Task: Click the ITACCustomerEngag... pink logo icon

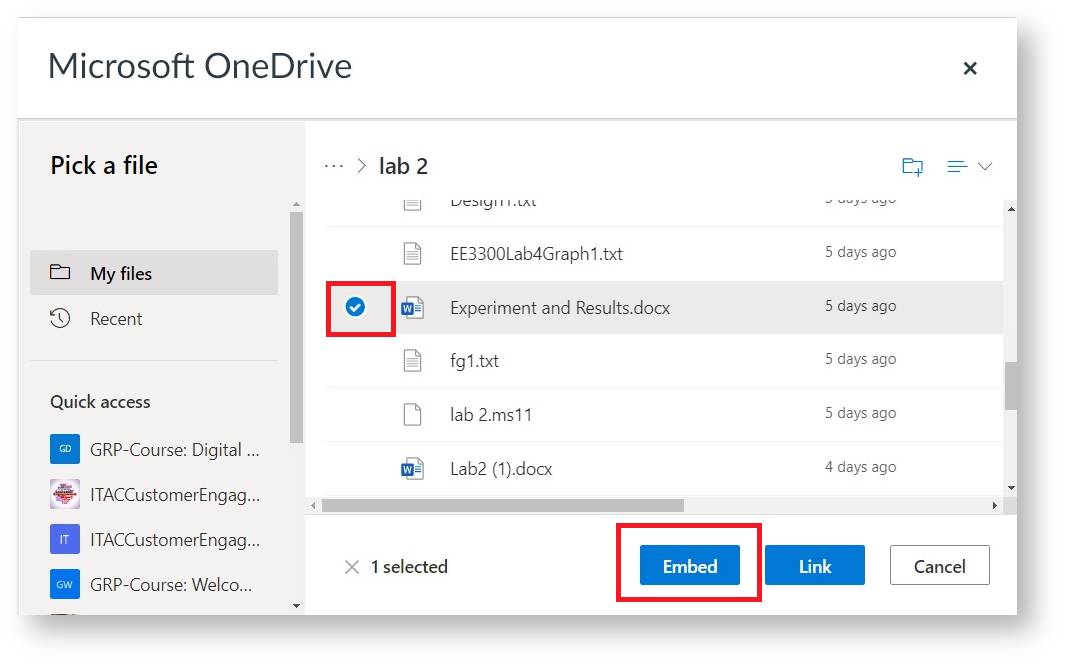Action: click(65, 494)
